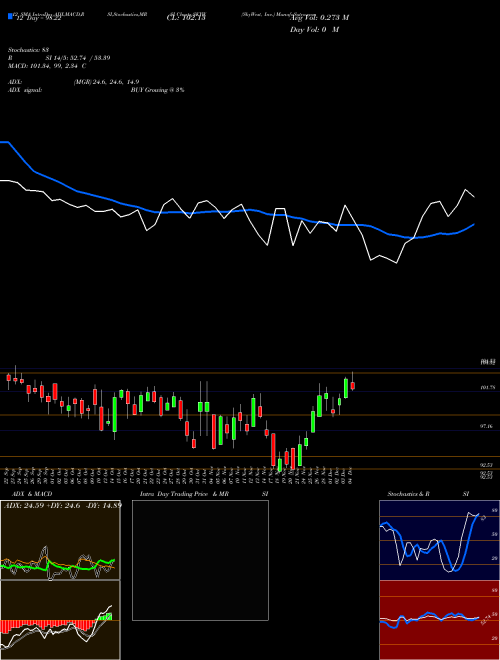Select the '12 Day = 98.22' SMA label
500x660 pixels.
[x=39, y=19]
